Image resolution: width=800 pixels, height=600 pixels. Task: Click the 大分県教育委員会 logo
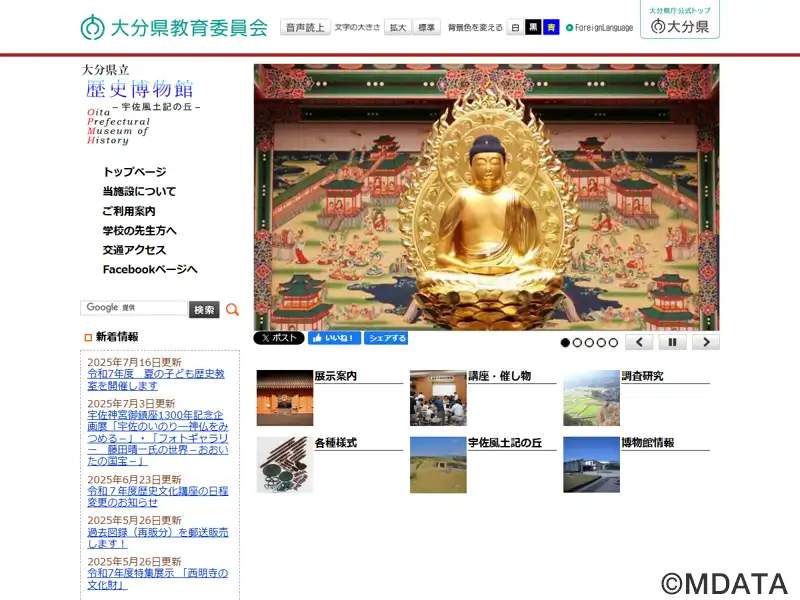click(174, 27)
